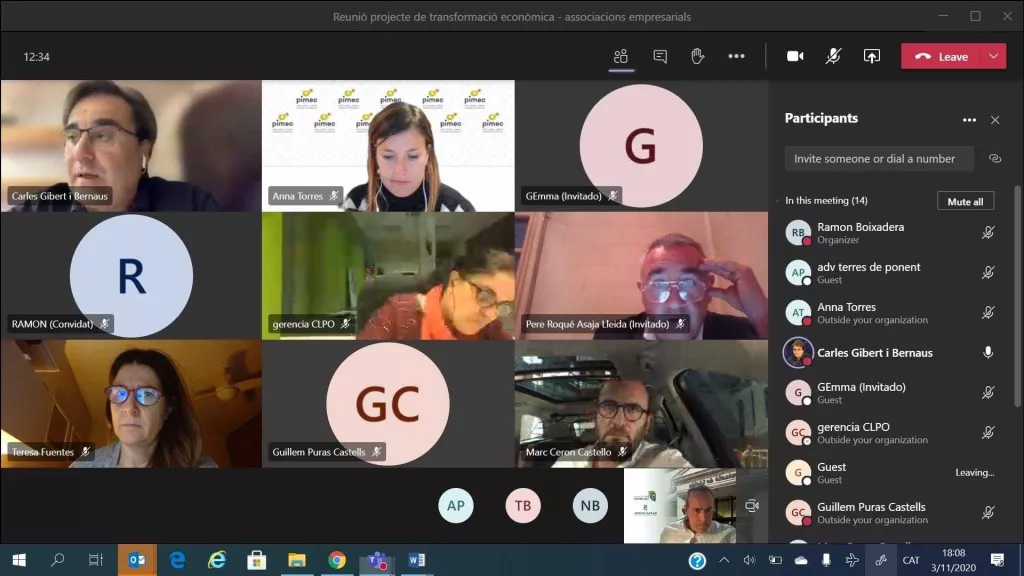Click the Mute all button
This screenshot has width=1024, height=576.
click(965, 201)
